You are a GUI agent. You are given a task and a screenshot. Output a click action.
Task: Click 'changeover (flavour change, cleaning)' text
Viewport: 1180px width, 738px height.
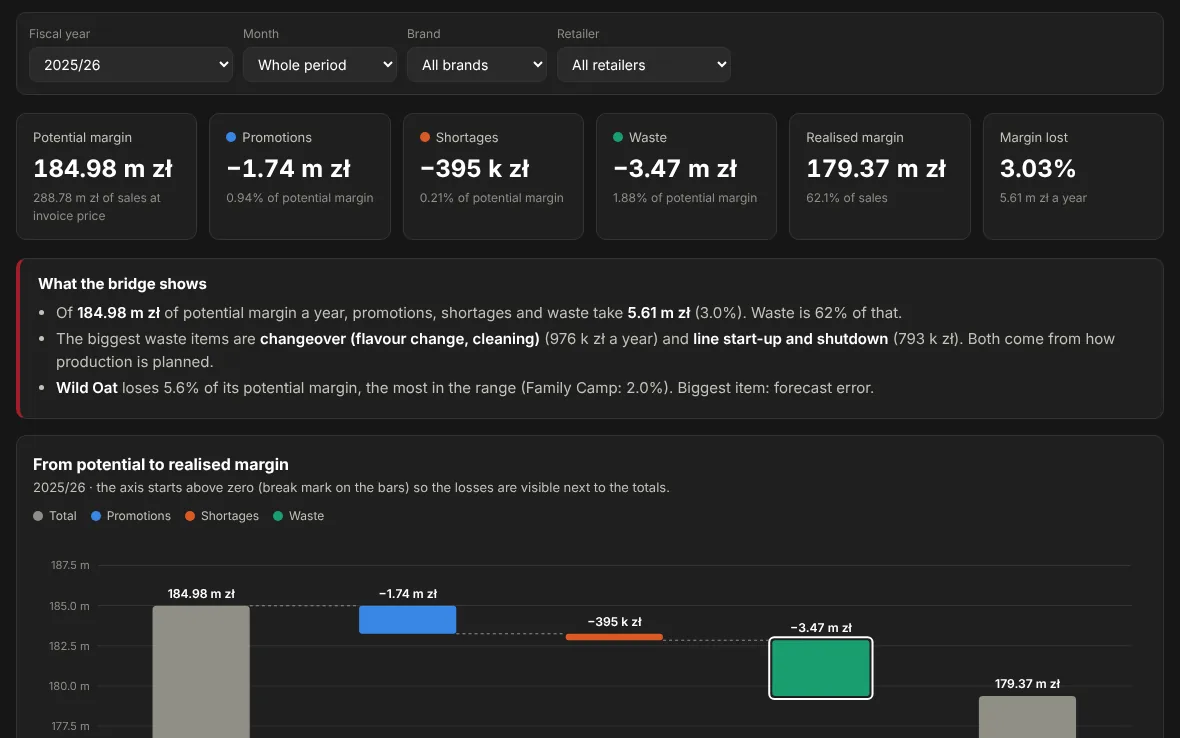click(x=400, y=339)
